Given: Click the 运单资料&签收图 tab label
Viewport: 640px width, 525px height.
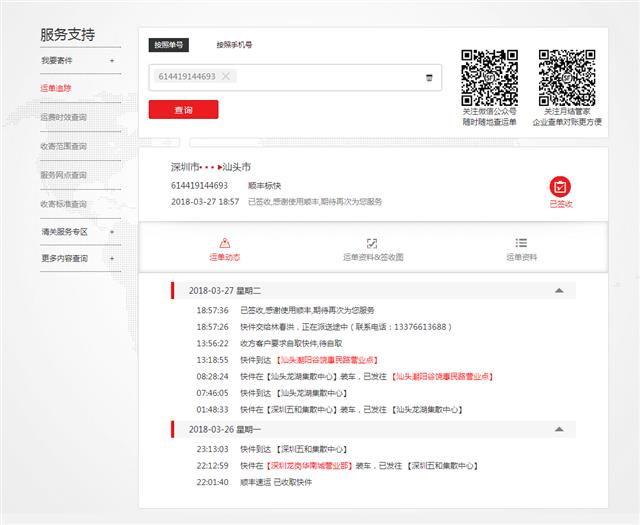Looking at the screenshot, I should coord(373,257).
